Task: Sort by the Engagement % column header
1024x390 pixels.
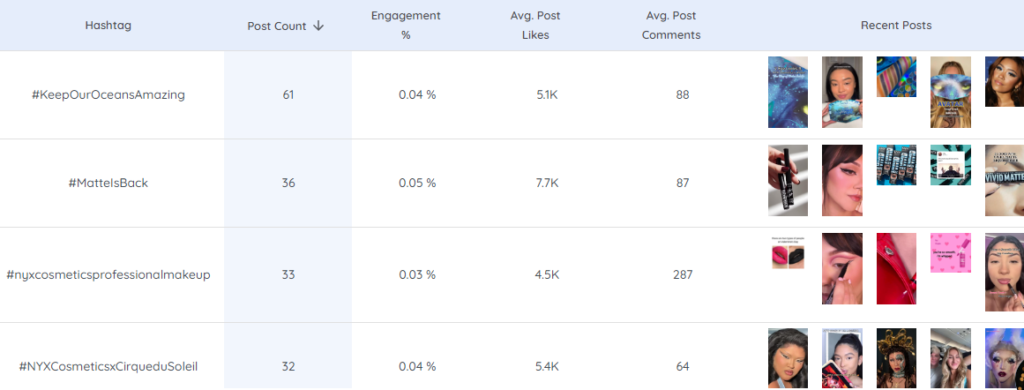Action: (x=406, y=25)
